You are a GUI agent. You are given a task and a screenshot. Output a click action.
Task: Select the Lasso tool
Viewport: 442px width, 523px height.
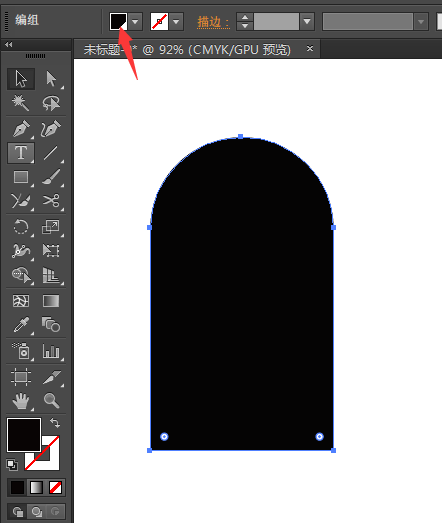tap(51, 103)
